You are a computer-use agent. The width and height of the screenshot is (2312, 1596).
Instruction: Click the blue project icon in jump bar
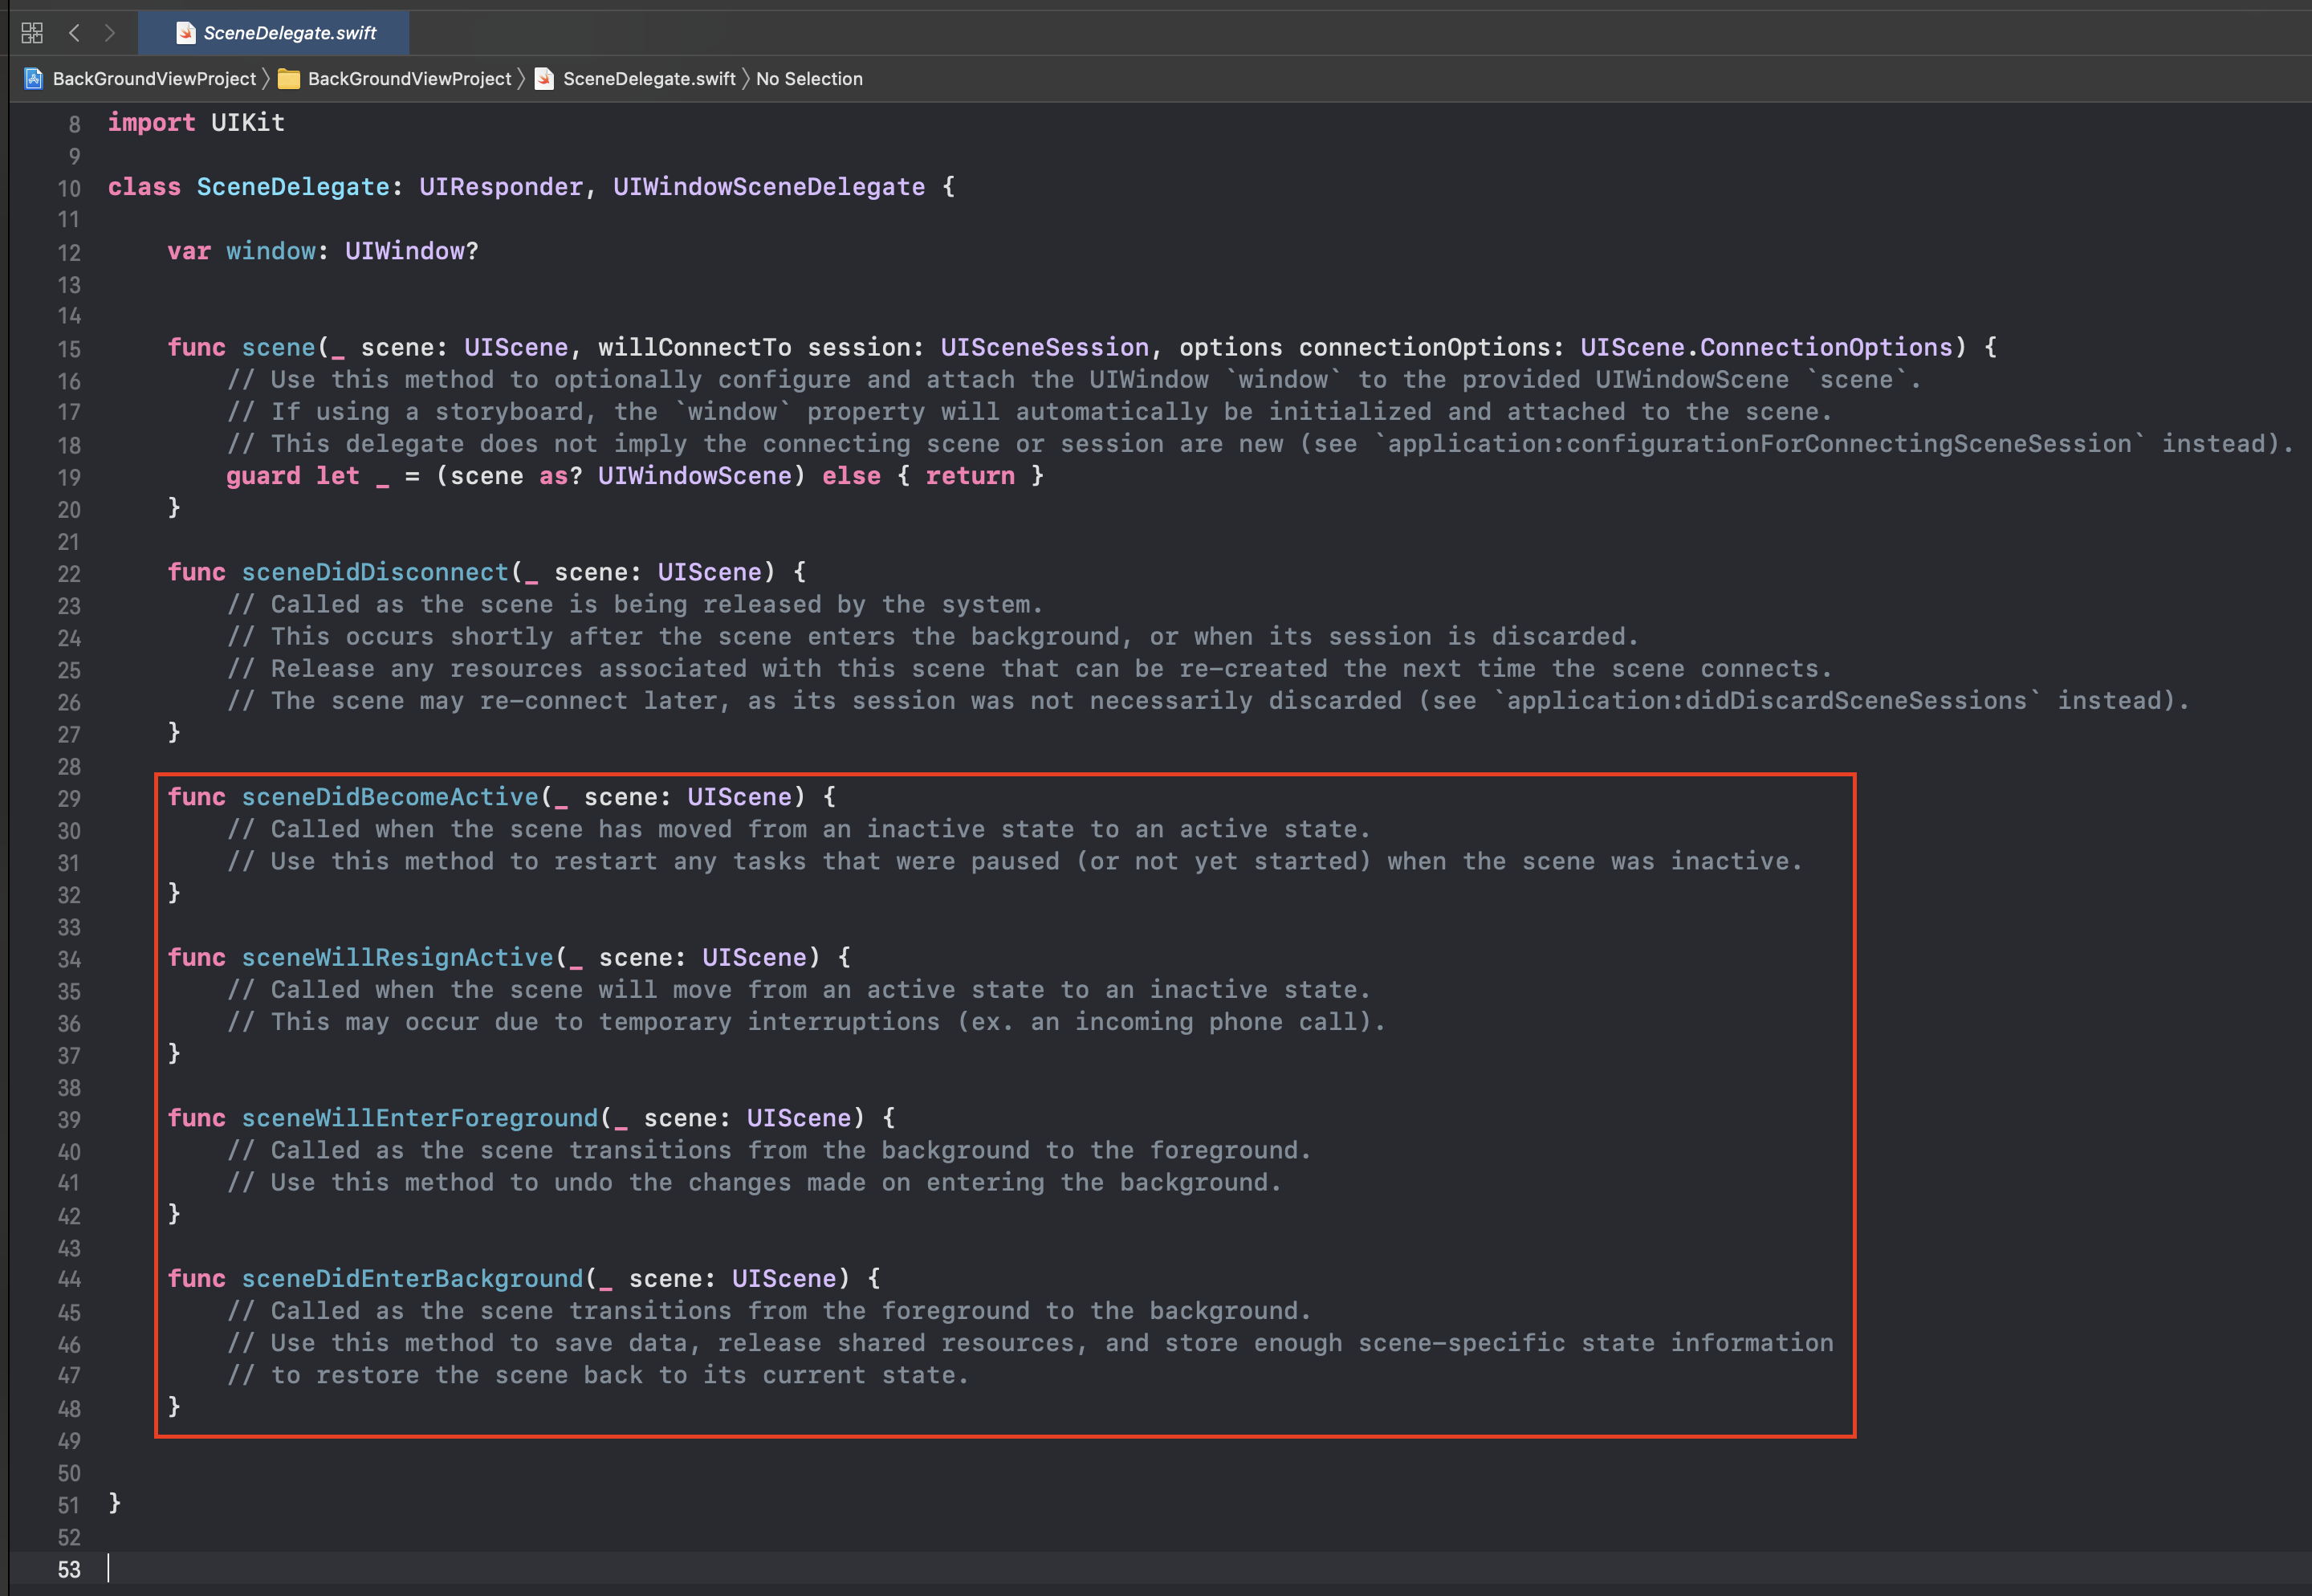click(34, 78)
